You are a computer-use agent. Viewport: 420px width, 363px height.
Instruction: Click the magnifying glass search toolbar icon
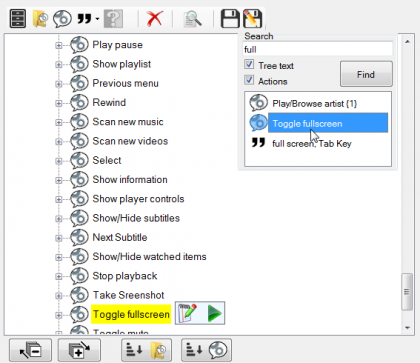tap(193, 19)
